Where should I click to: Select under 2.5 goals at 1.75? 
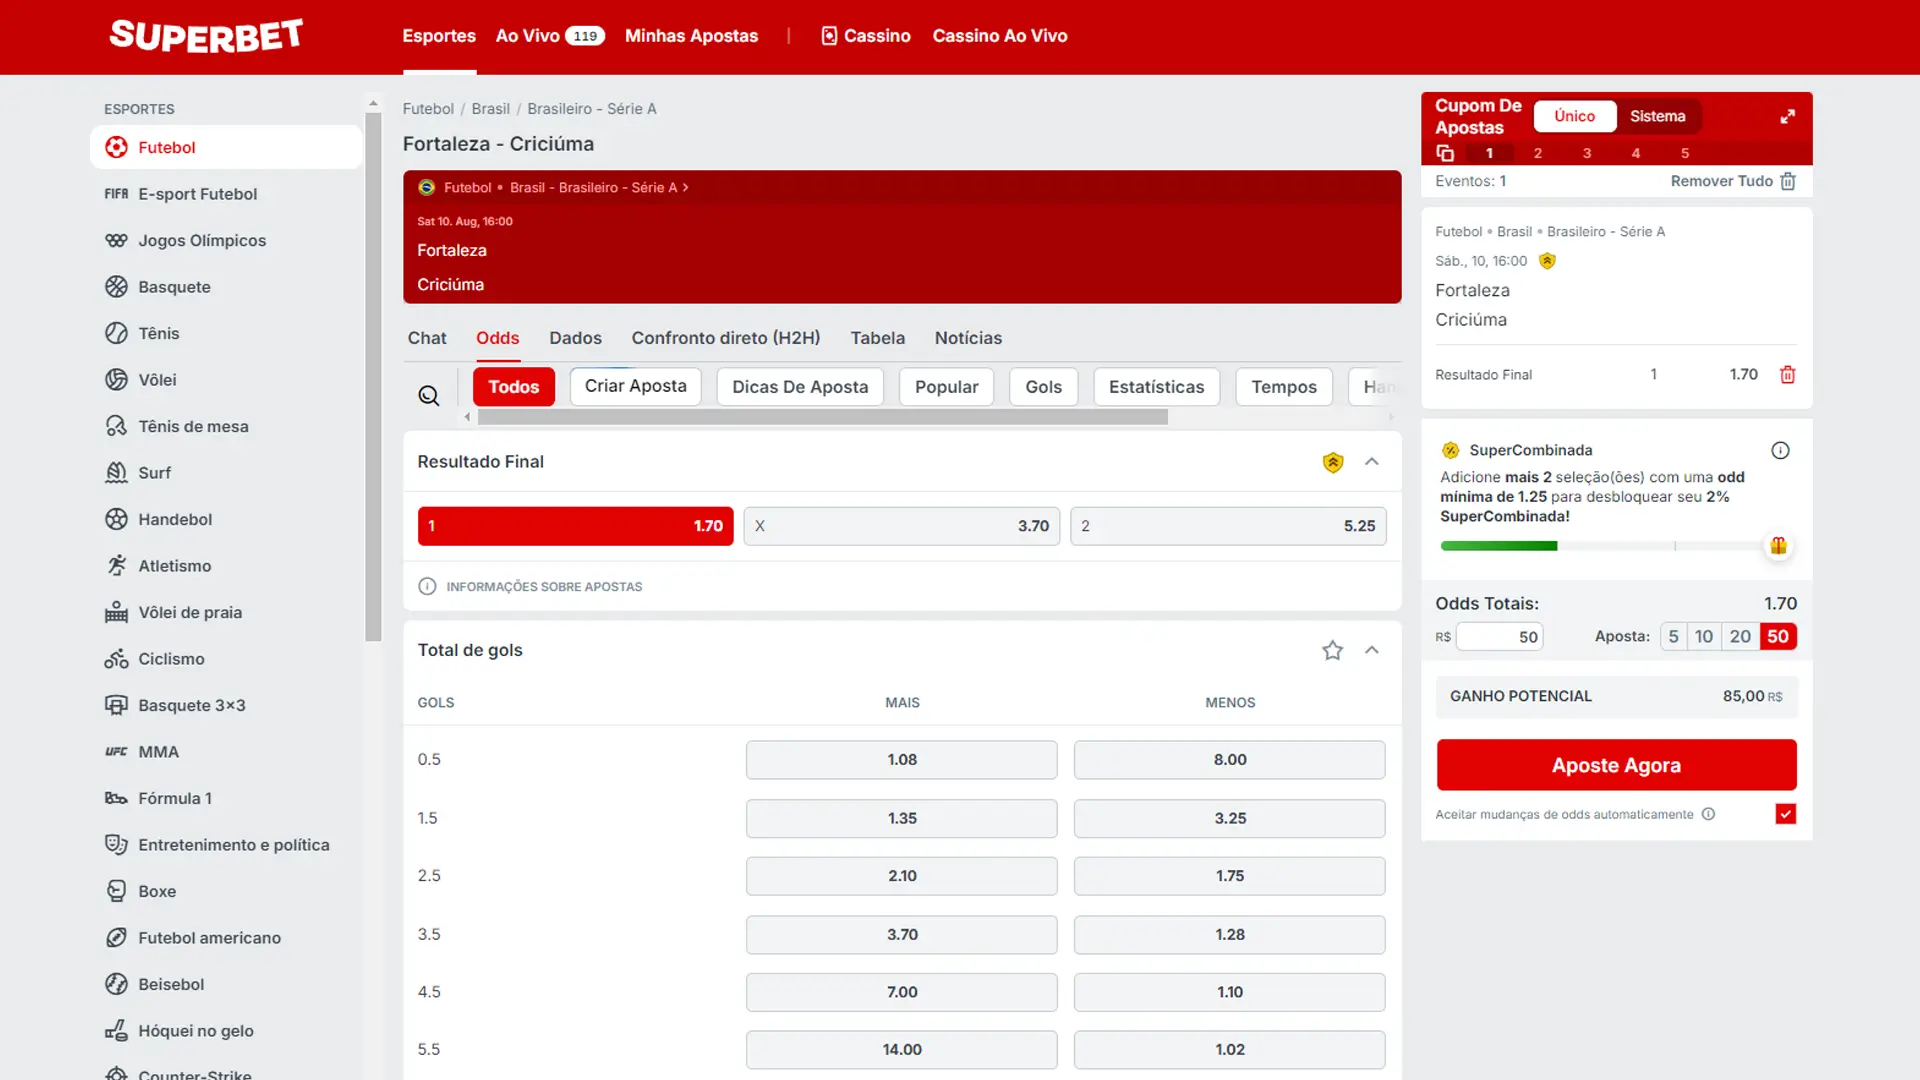1230,876
